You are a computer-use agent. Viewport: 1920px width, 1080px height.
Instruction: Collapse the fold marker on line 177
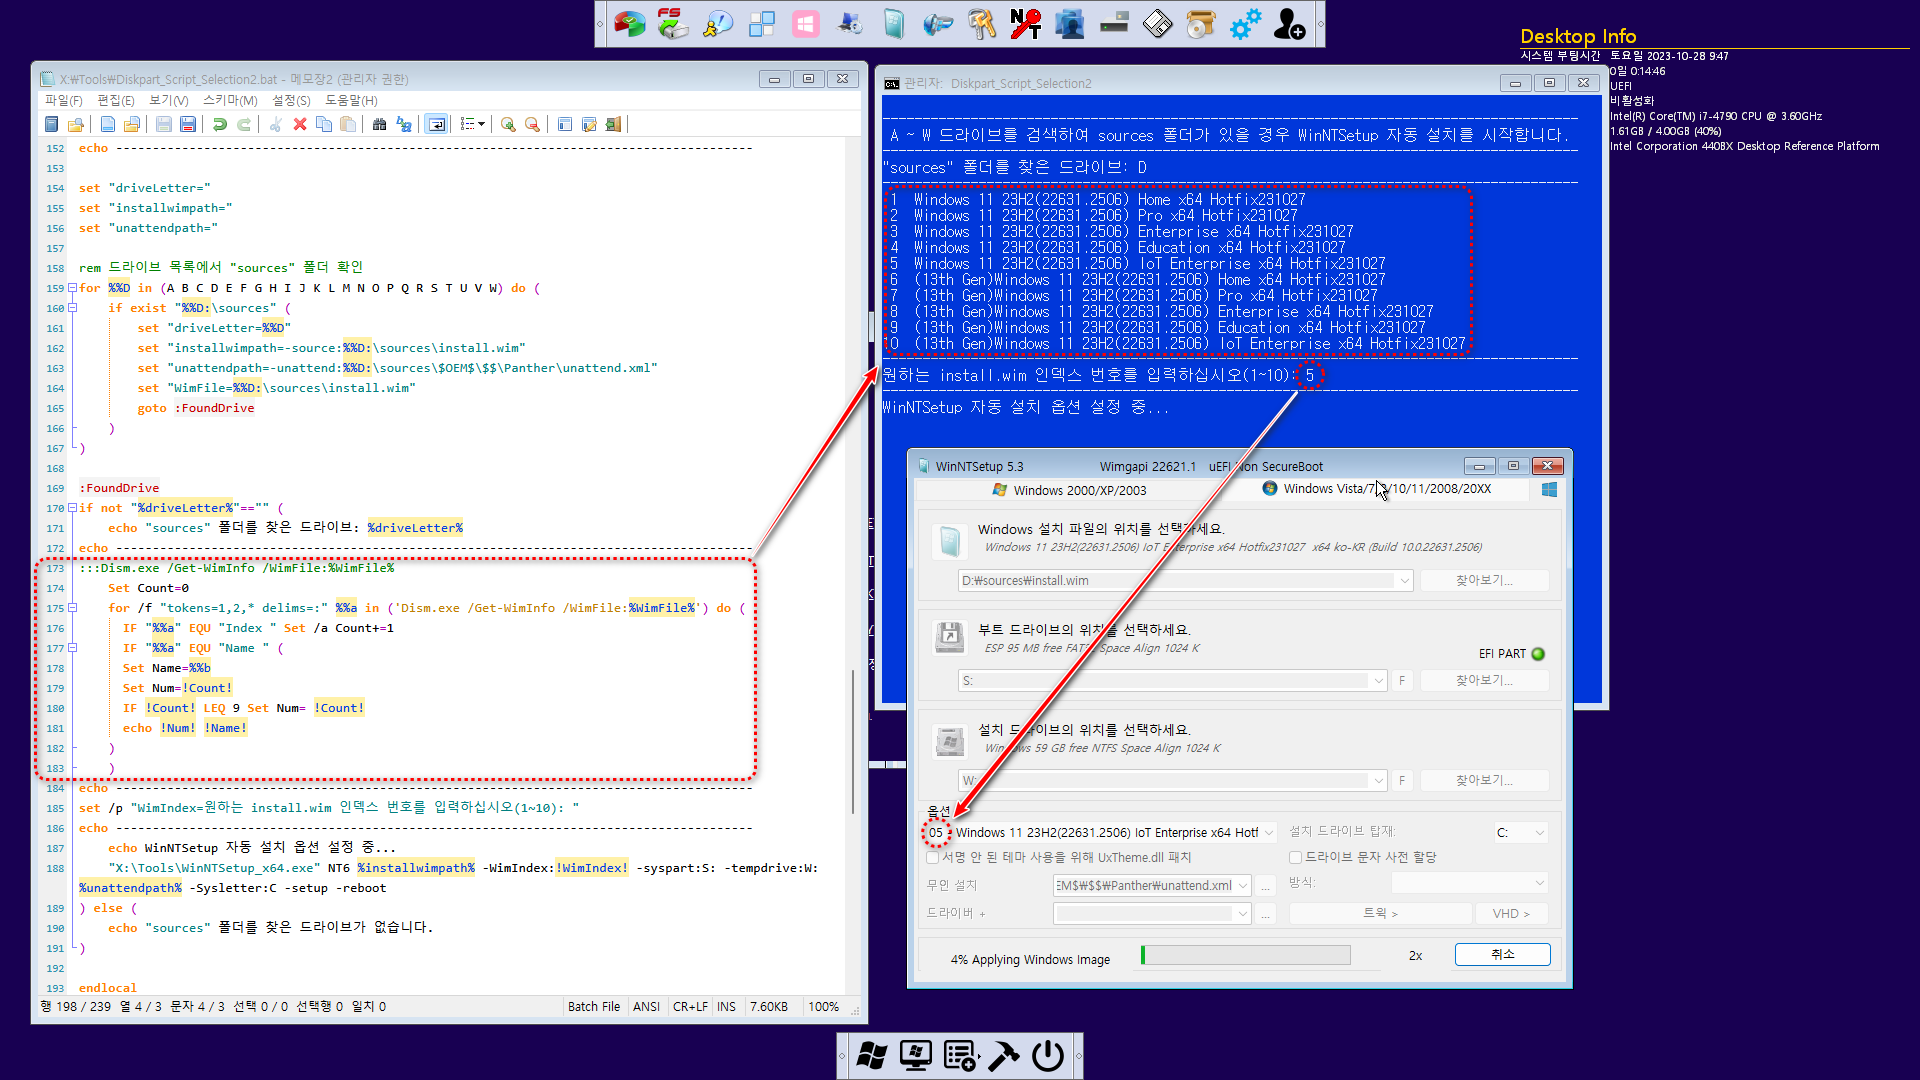(x=72, y=648)
